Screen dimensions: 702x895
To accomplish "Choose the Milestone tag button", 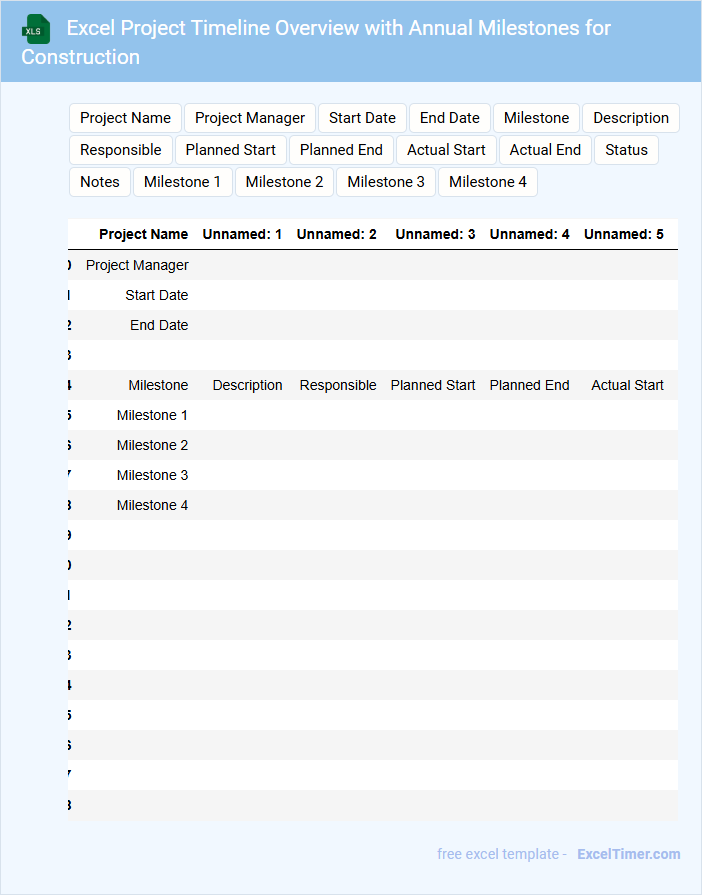I will click(x=536, y=118).
